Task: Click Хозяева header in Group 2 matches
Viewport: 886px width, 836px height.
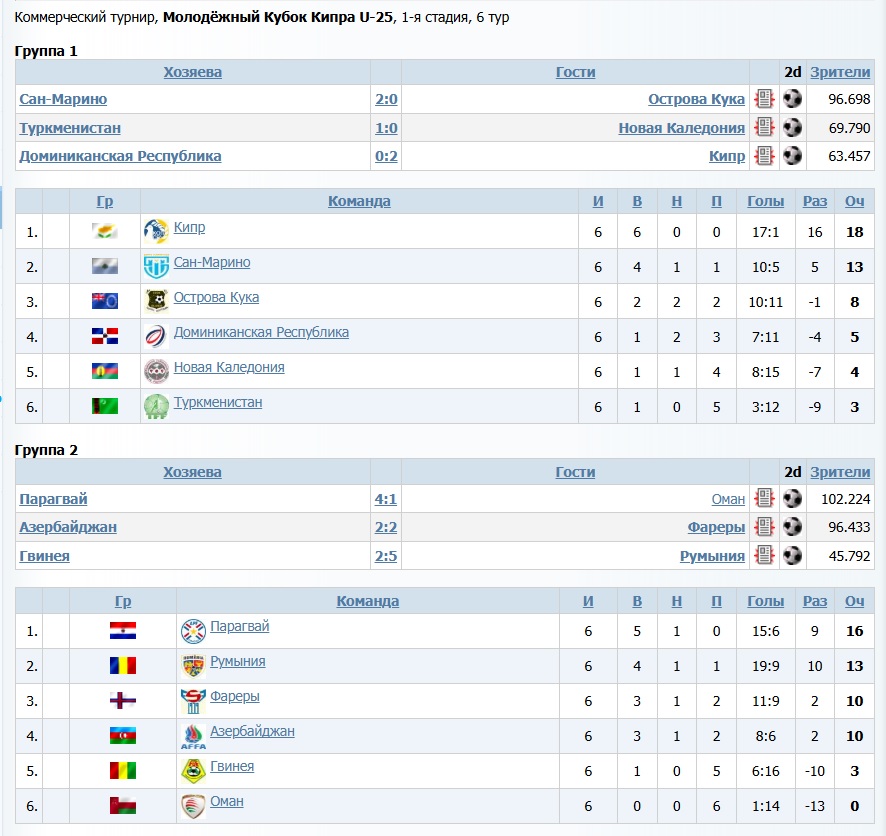Action: pyautogui.click(x=193, y=472)
